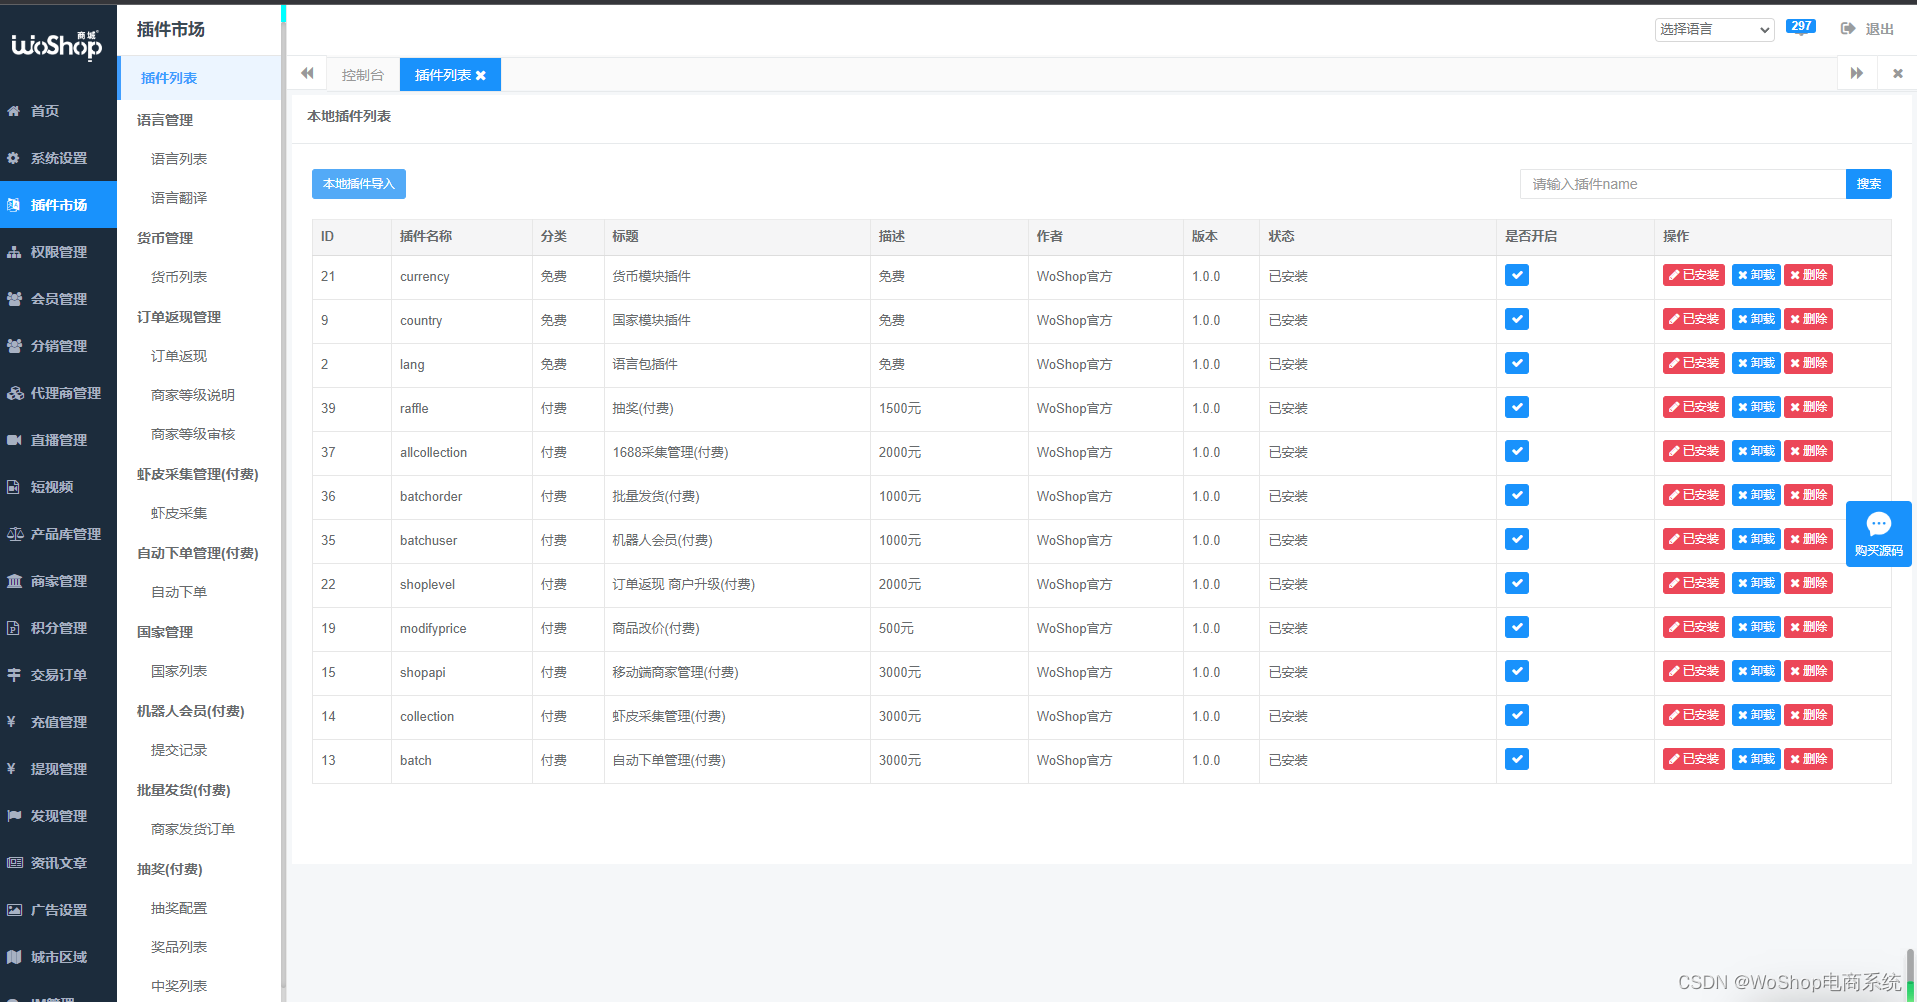Switch to the 控制台 tab

362,75
